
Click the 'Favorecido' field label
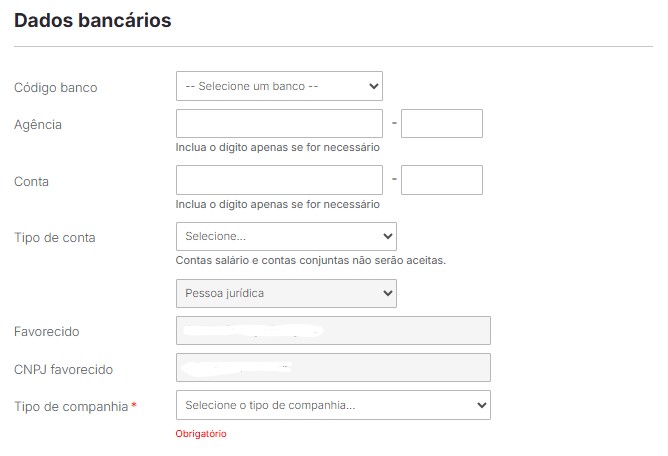[47, 332]
